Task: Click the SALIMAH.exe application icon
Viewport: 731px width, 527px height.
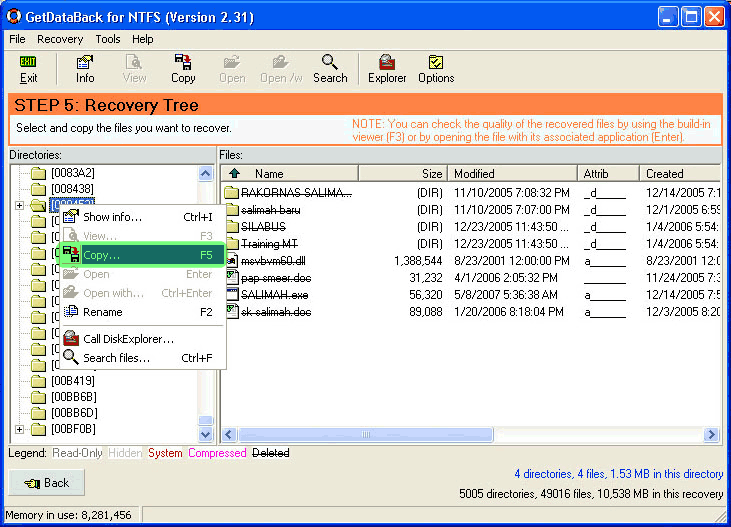Action: point(232,295)
